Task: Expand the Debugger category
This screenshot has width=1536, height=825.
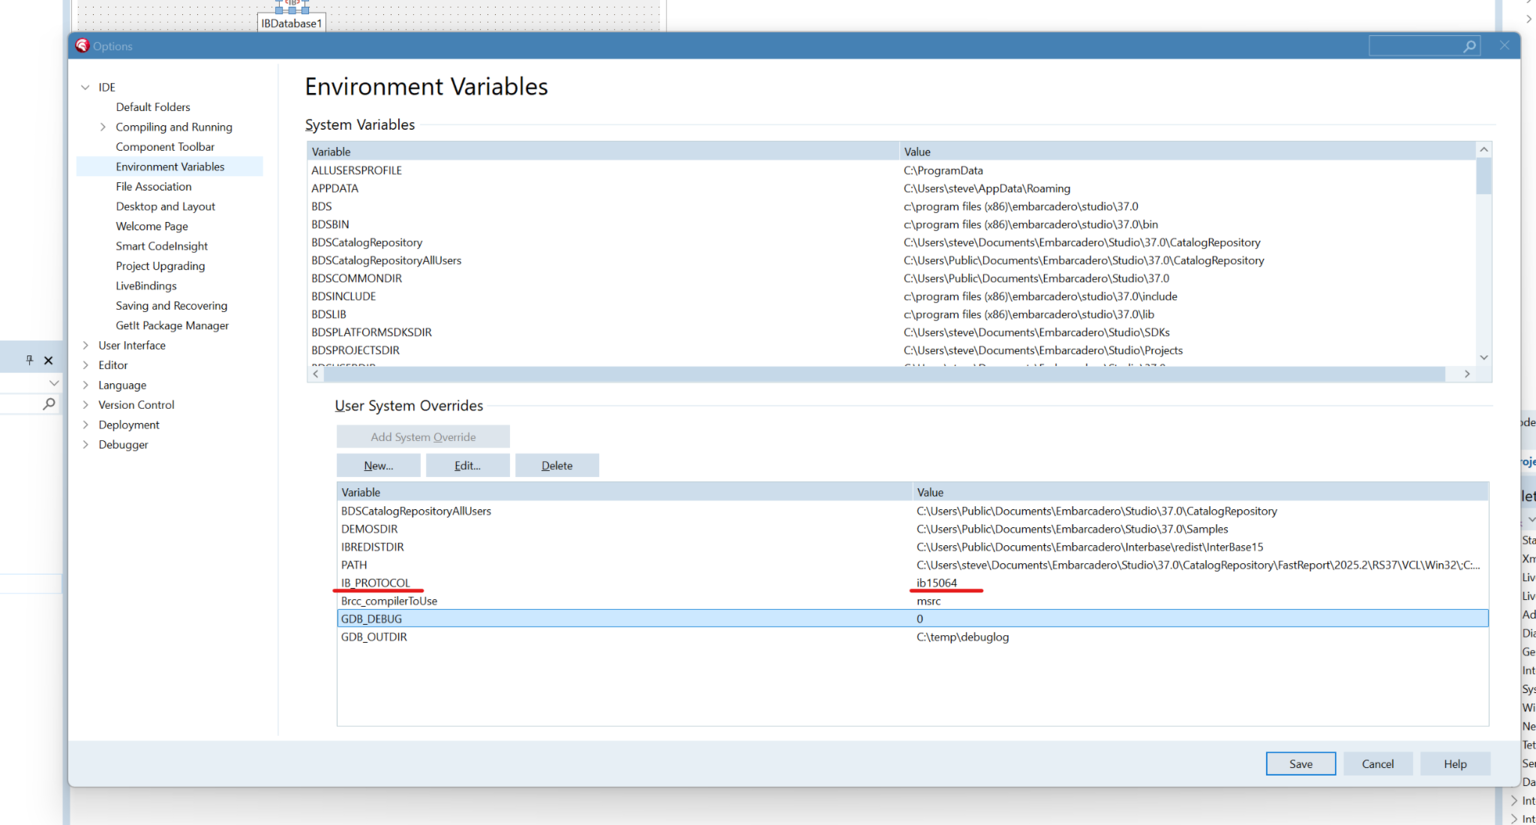Action: [86, 445]
